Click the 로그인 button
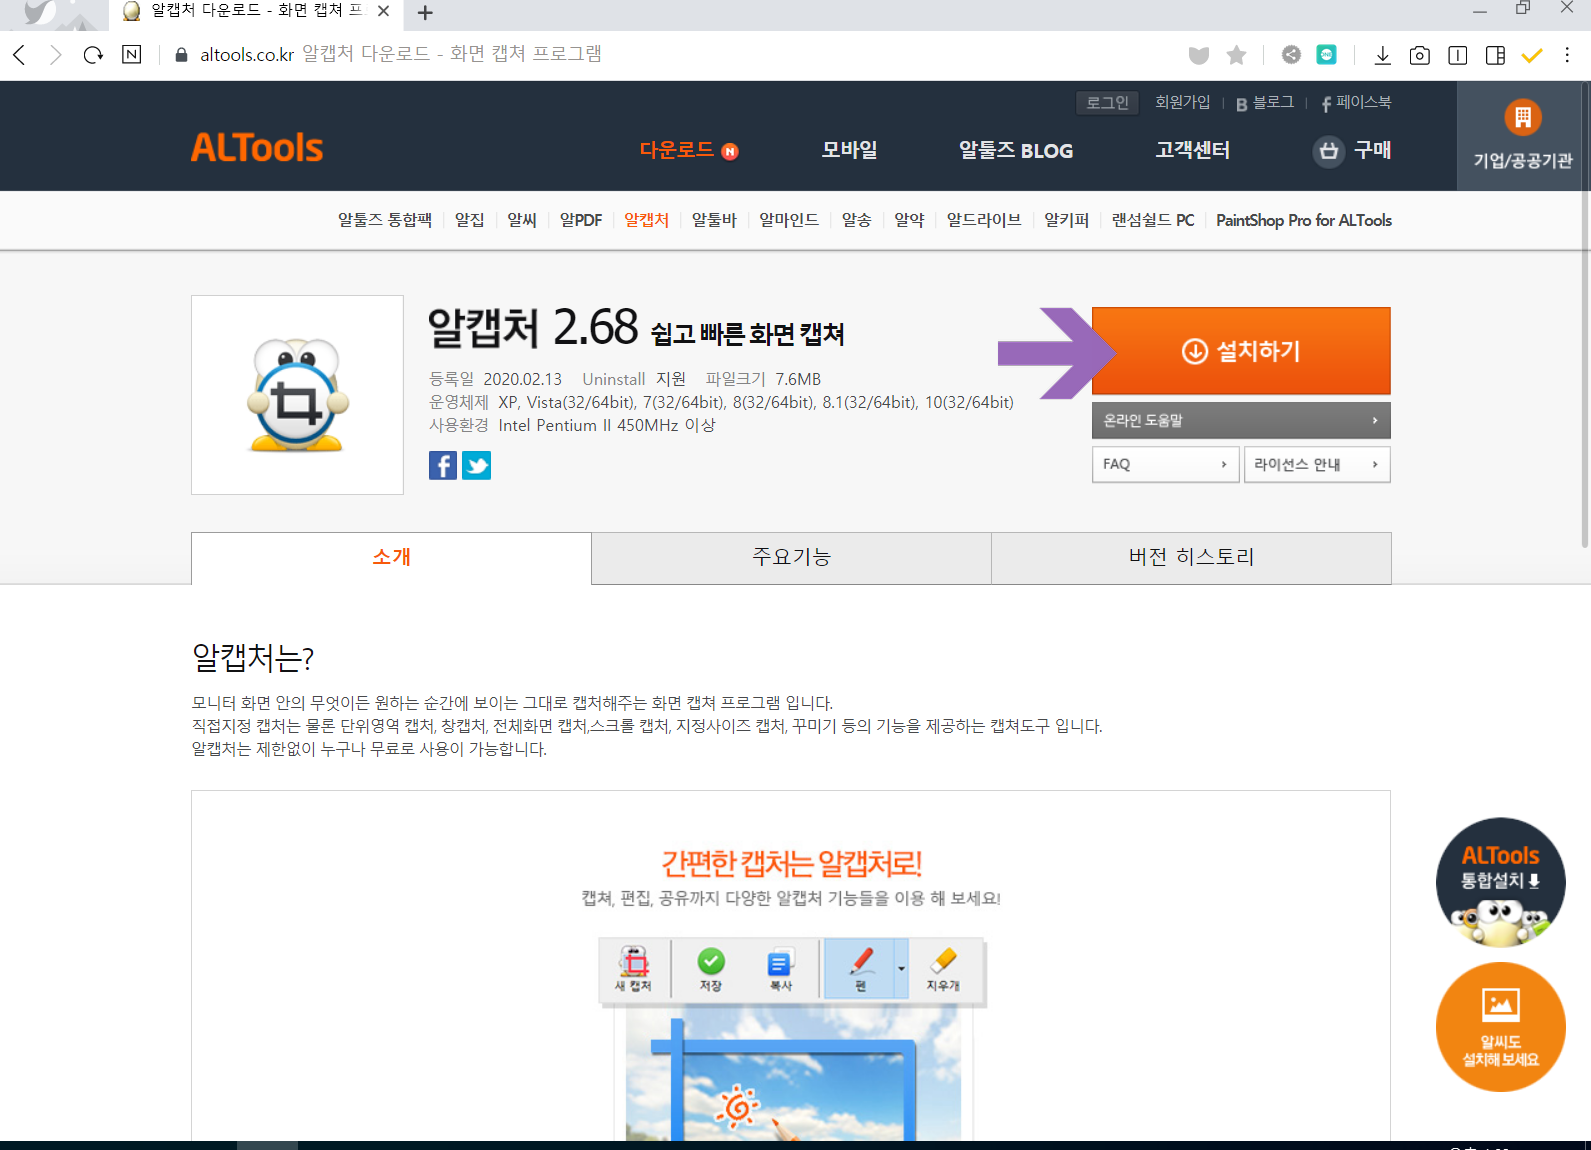 click(1108, 102)
